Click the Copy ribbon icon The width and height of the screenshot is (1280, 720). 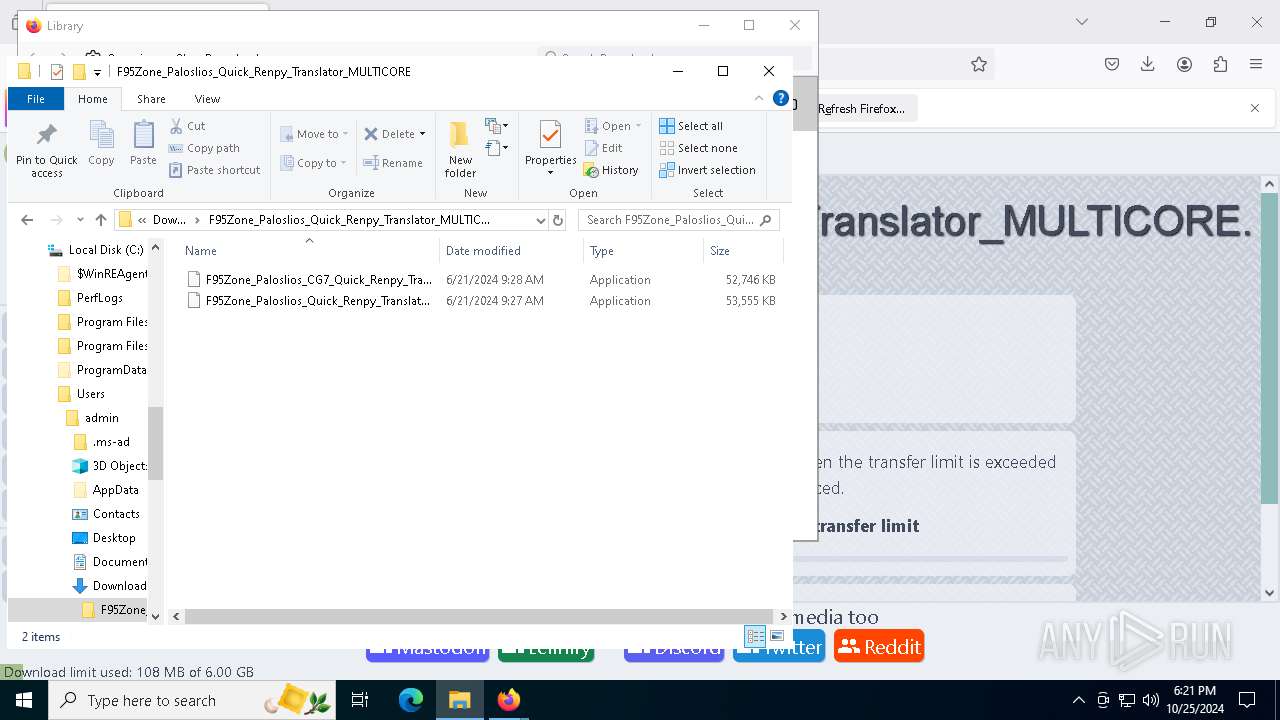[x=101, y=143]
